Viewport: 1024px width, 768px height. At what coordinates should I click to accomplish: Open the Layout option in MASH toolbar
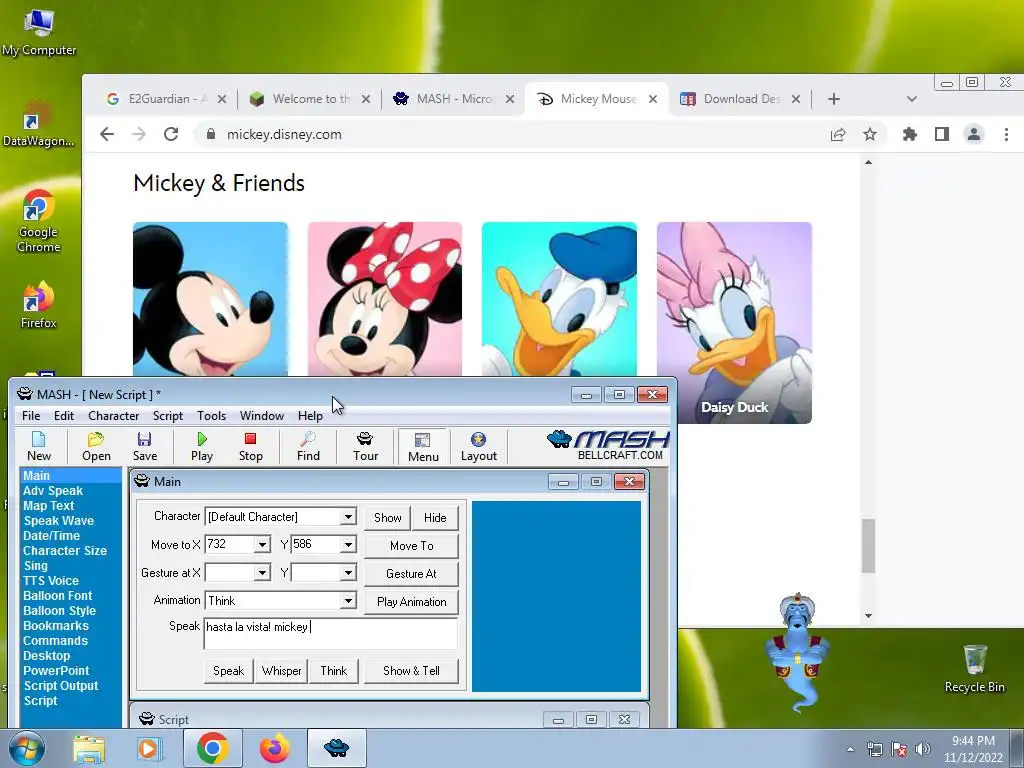479,446
